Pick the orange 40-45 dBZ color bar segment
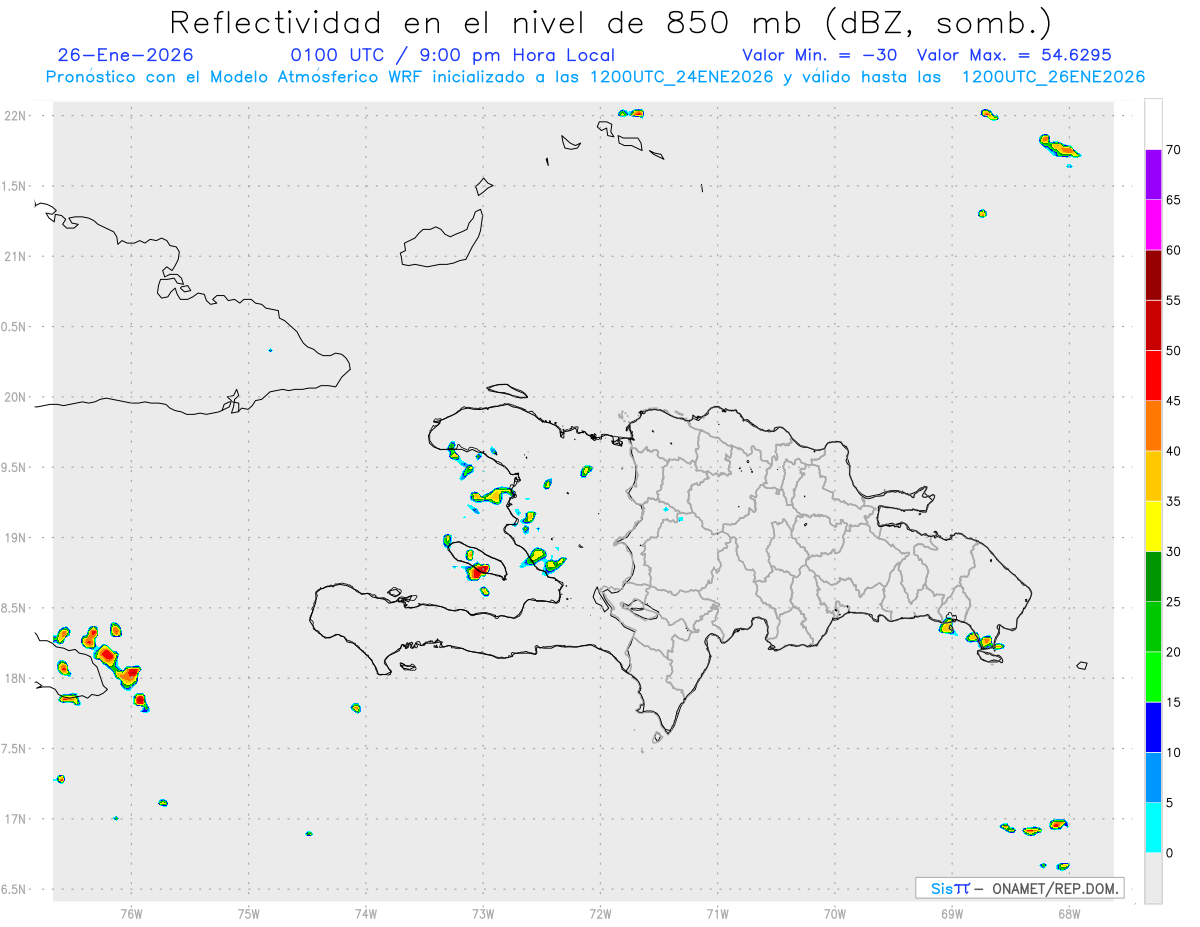Viewport: 1200px width, 927px height. point(1153,426)
